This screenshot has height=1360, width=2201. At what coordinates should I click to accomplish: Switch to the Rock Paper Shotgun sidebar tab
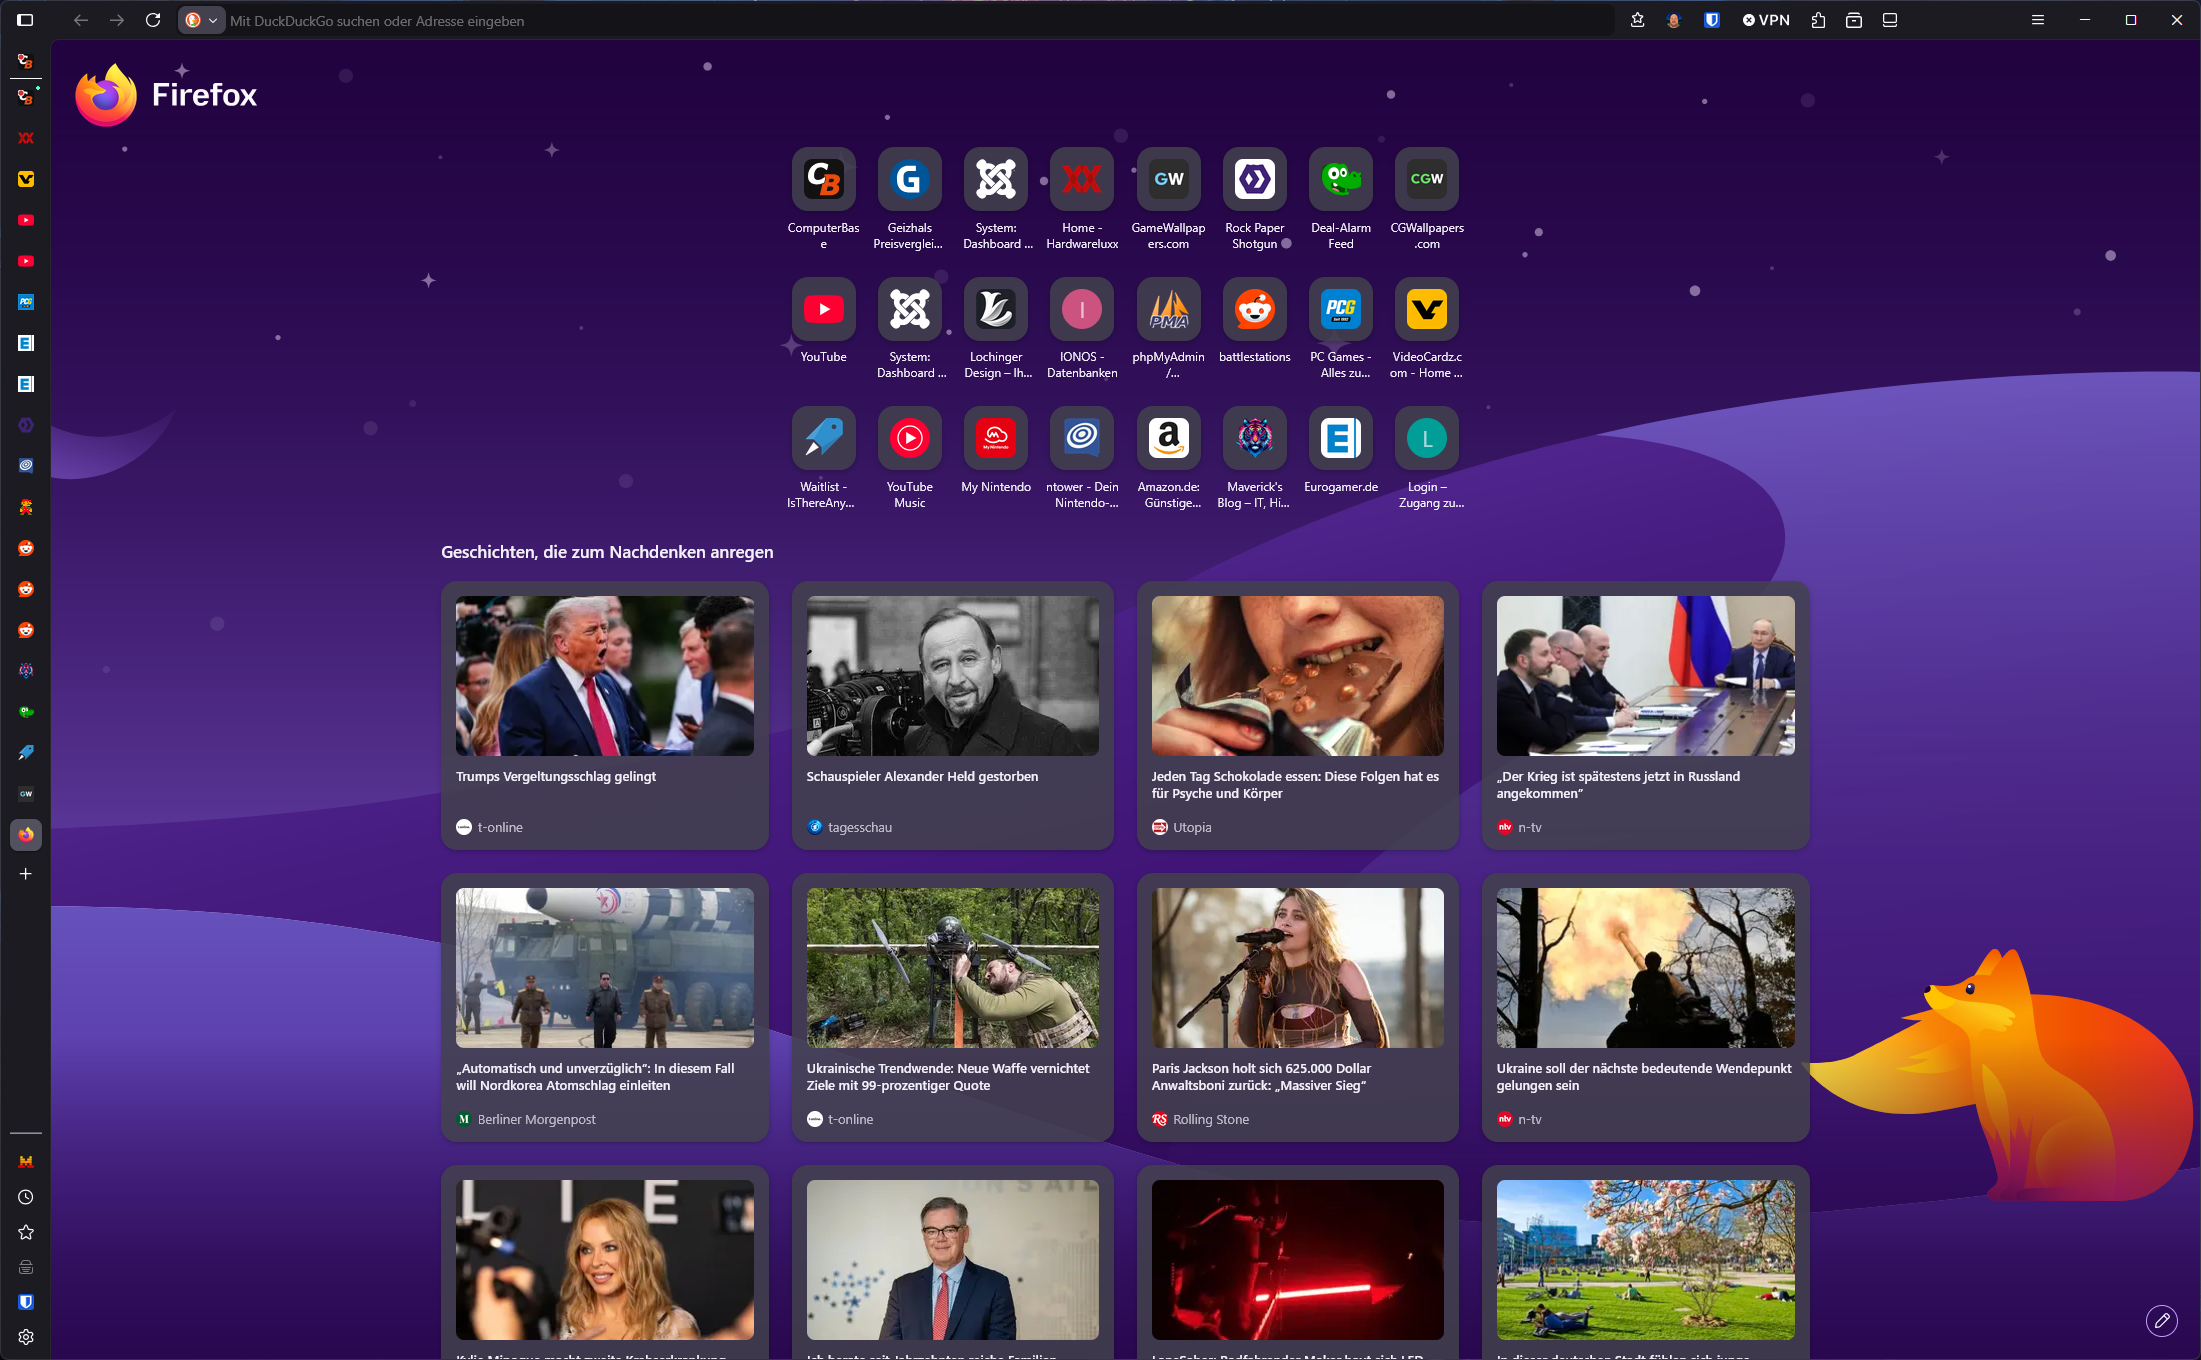(x=26, y=425)
